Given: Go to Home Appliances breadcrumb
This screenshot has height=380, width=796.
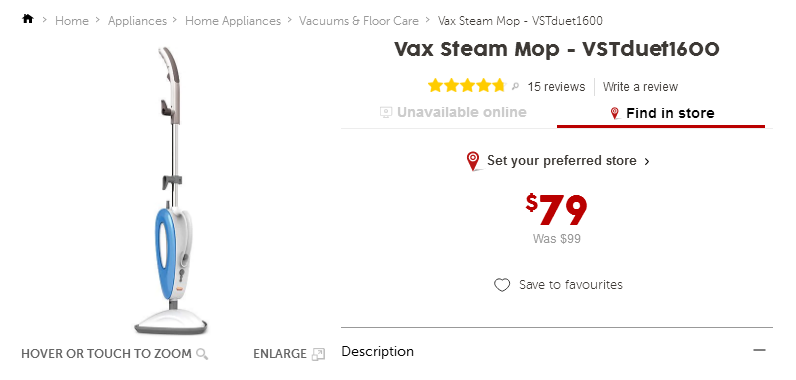Looking at the screenshot, I should (233, 21).
